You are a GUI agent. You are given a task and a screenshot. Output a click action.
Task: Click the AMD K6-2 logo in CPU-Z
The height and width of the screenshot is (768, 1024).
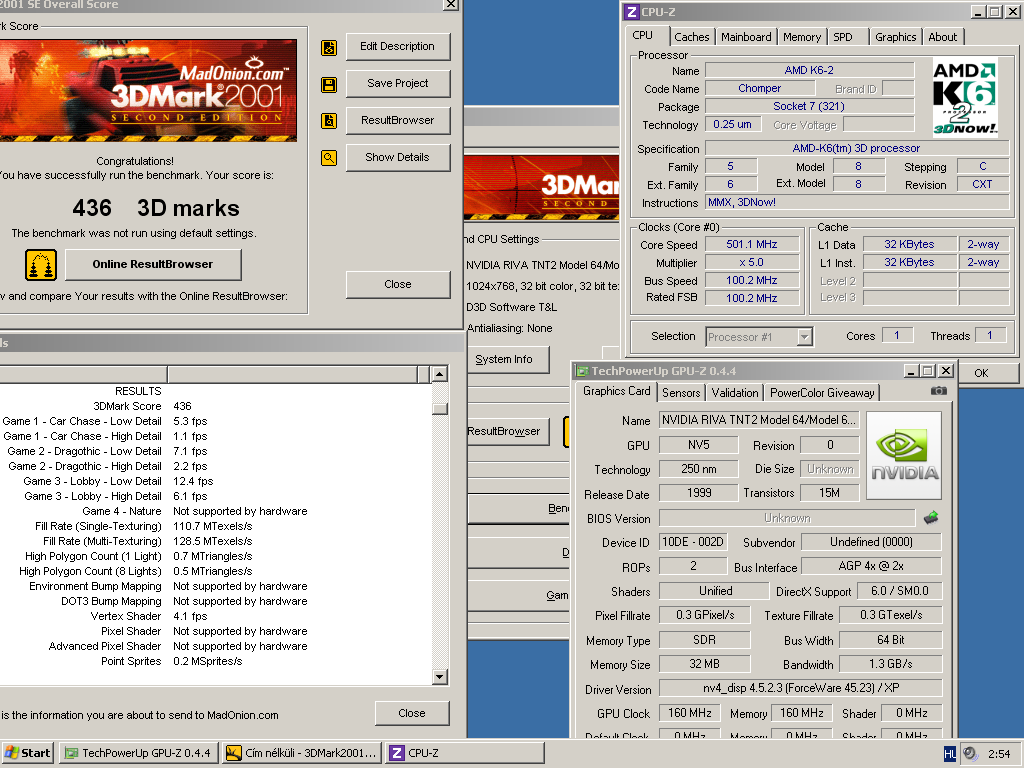click(965, 98)
